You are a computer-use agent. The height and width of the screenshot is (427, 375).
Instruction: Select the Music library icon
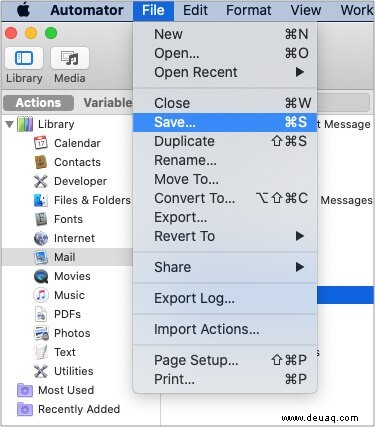click(x=41, y=295)
